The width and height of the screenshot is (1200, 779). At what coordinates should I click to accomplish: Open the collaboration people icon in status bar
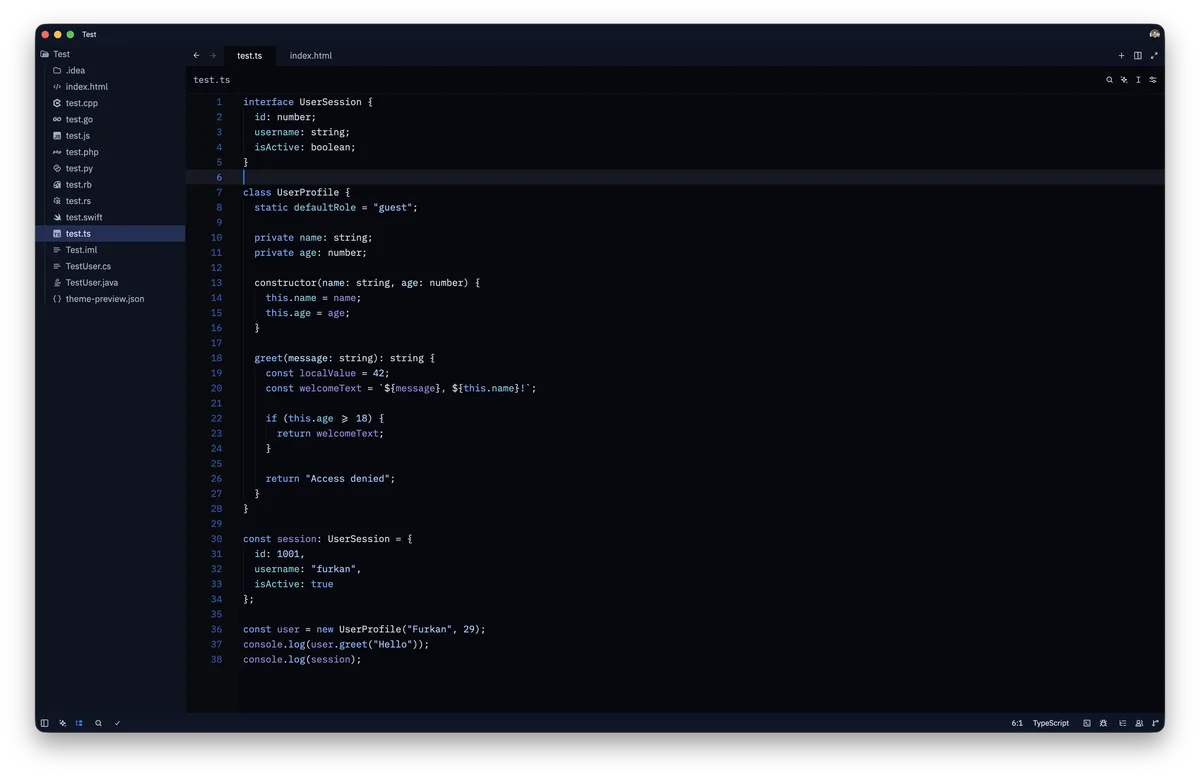[1139, 723]
